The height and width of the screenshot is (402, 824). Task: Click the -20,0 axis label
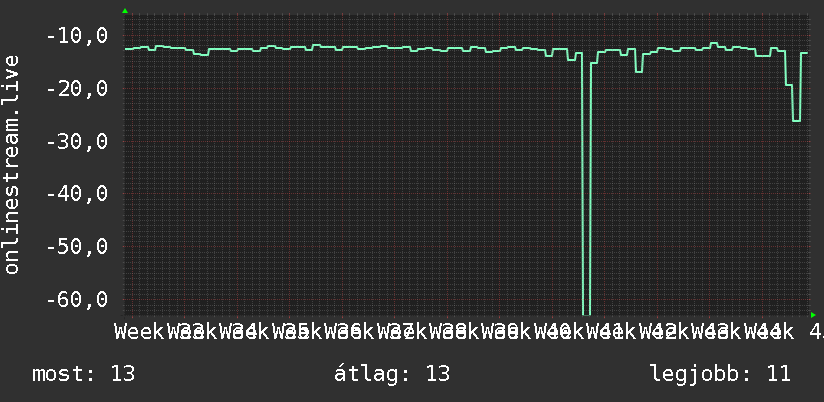click(x=77, y=88)
